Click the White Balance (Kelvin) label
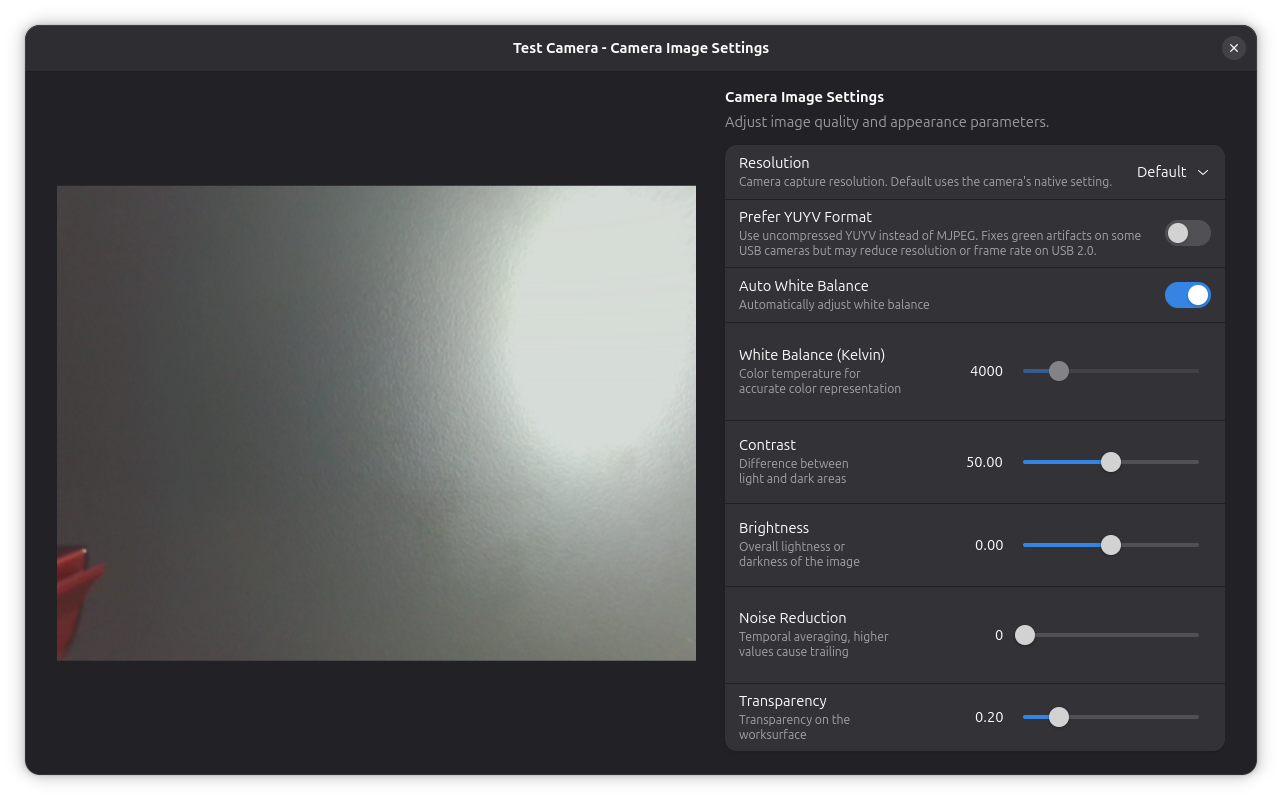 [812, 355]
